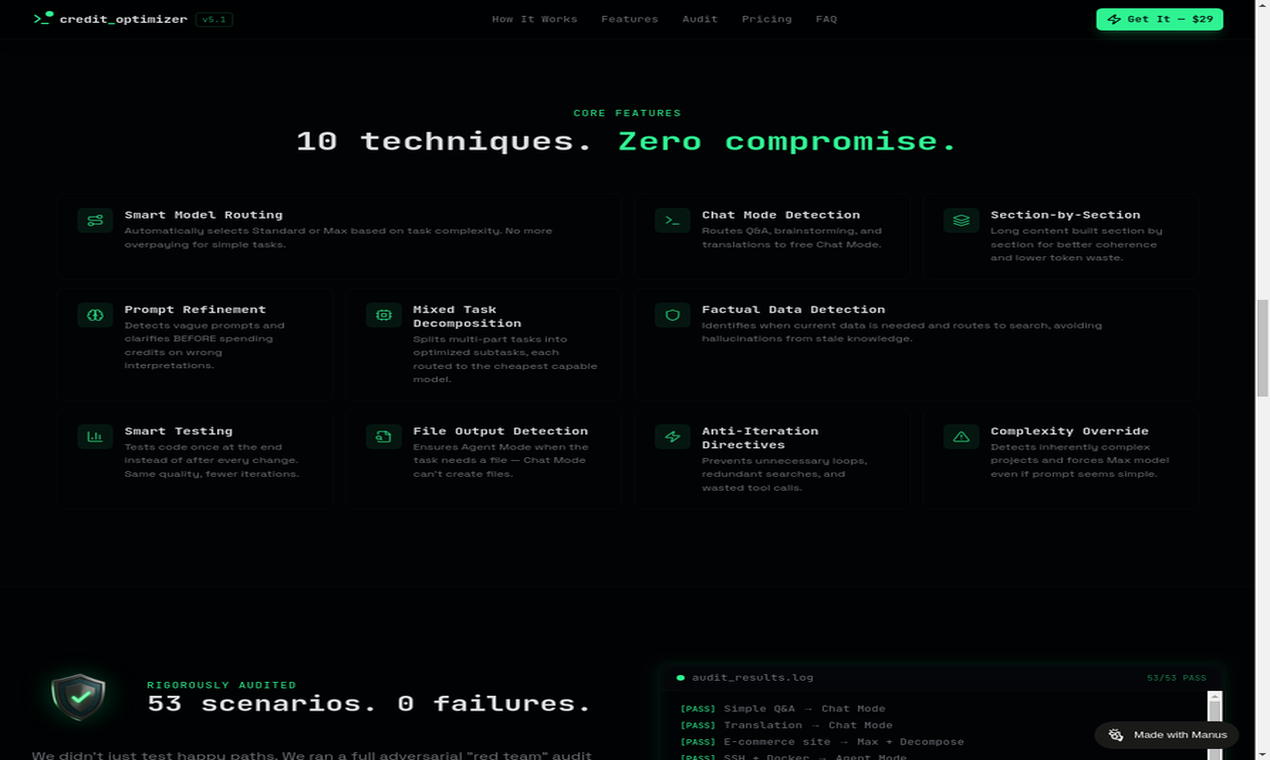Click the Smart Testing bar-chart icon

(94, 436)
